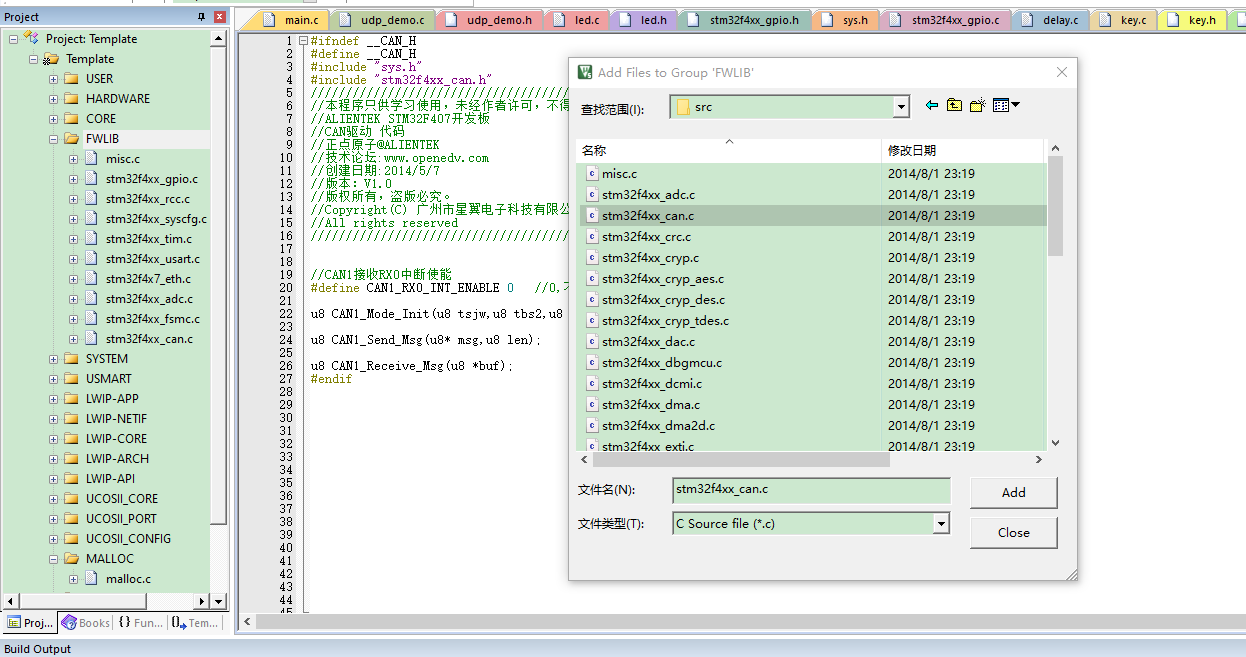The width and height of the screenshot is (1246, 657).
Task: Click inside the 文件名 file name field
Action: point(810,490)
